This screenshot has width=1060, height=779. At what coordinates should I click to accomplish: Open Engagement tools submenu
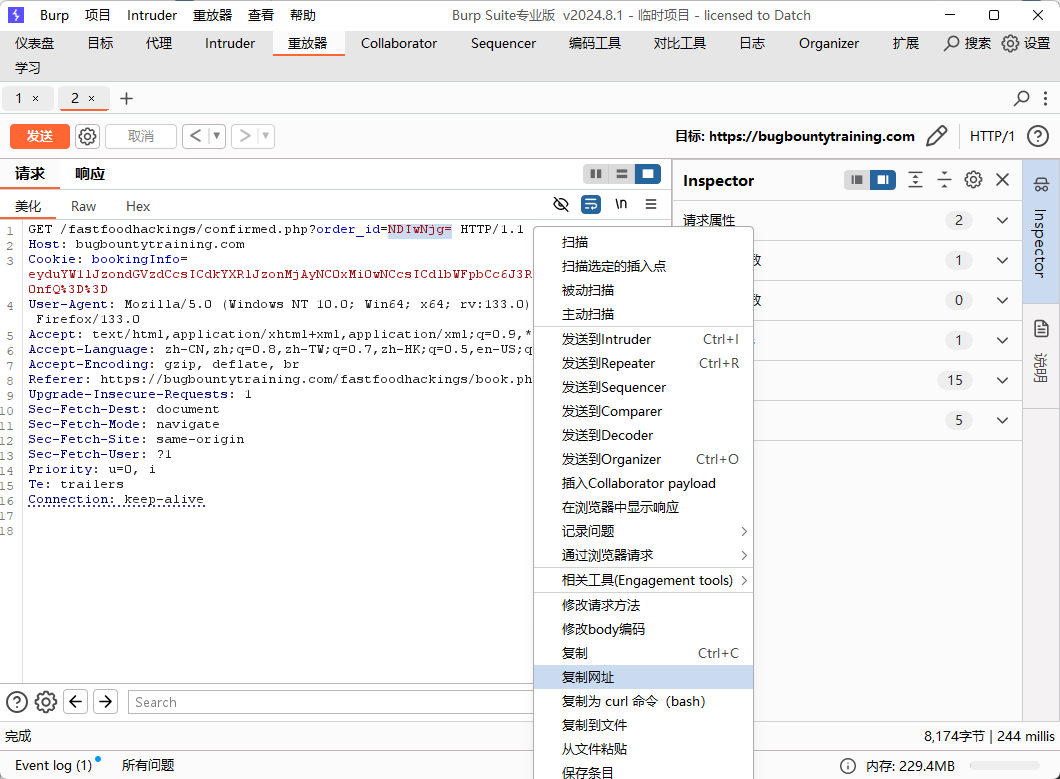coord(643,580)
